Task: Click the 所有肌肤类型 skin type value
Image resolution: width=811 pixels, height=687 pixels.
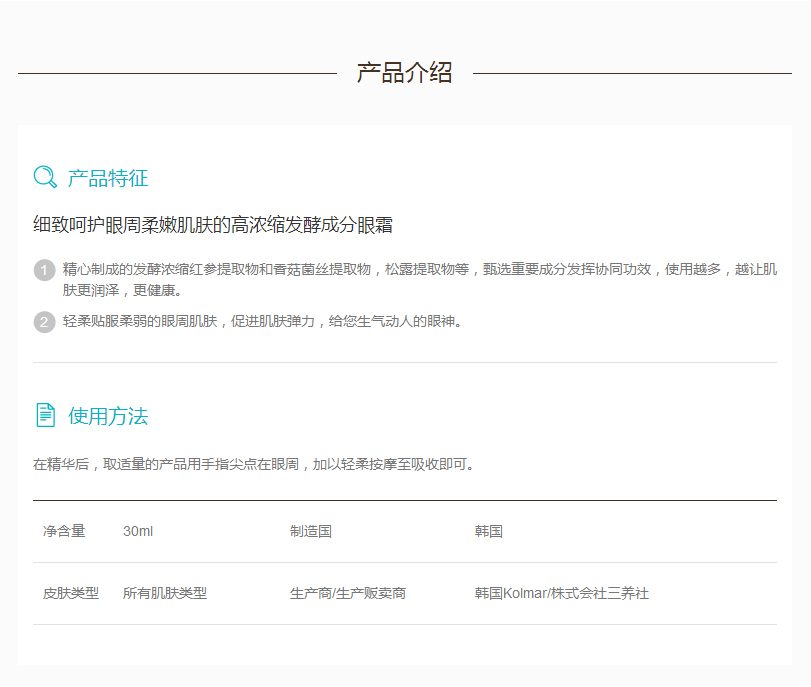Action: tap(165, 593)
